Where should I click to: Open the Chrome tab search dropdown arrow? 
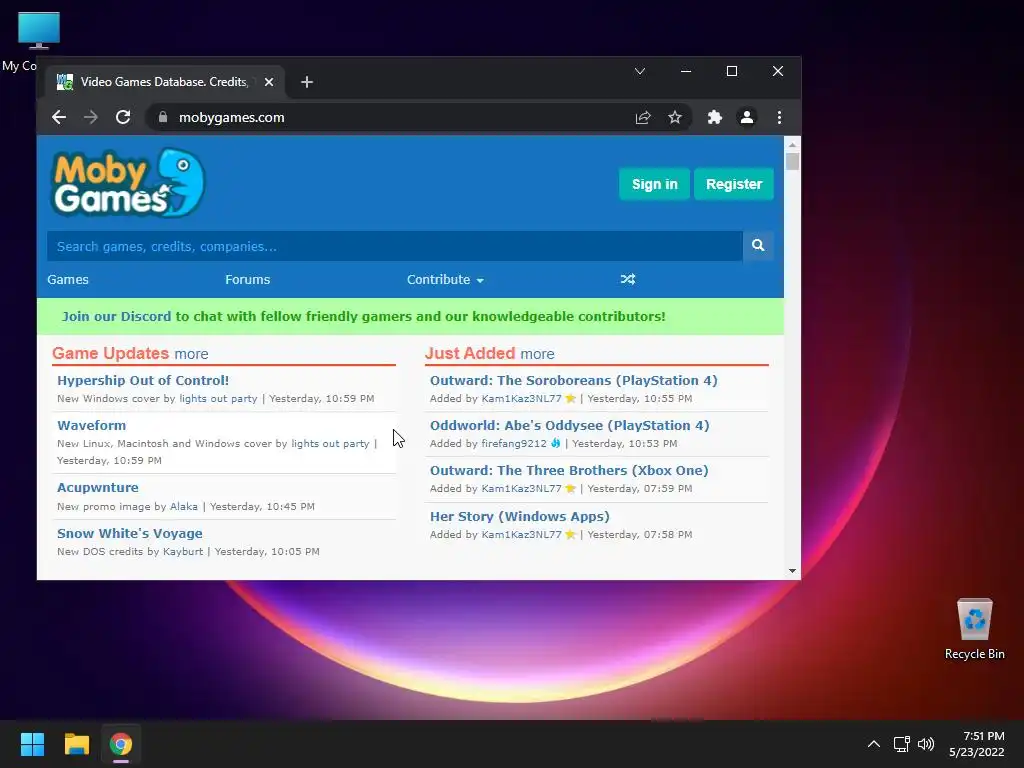tap(640, 71)
